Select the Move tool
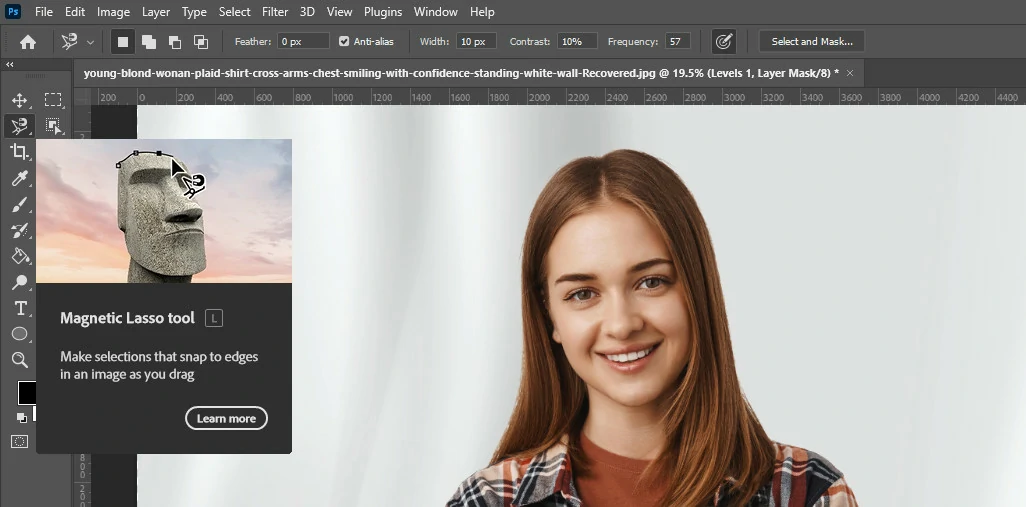This screenshot has height=507, width=1026. tap(20, 100)
